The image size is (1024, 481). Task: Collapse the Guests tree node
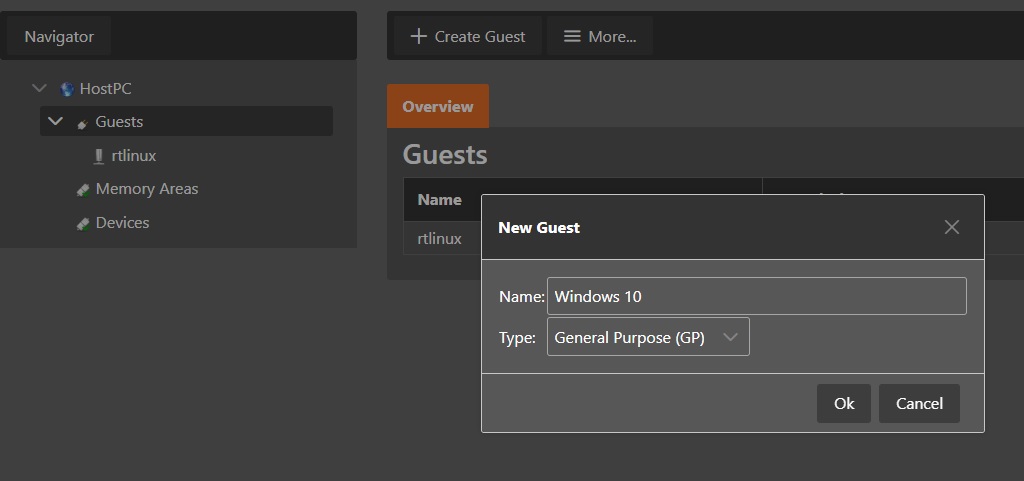pyautogui.click(x=56, y=121)
